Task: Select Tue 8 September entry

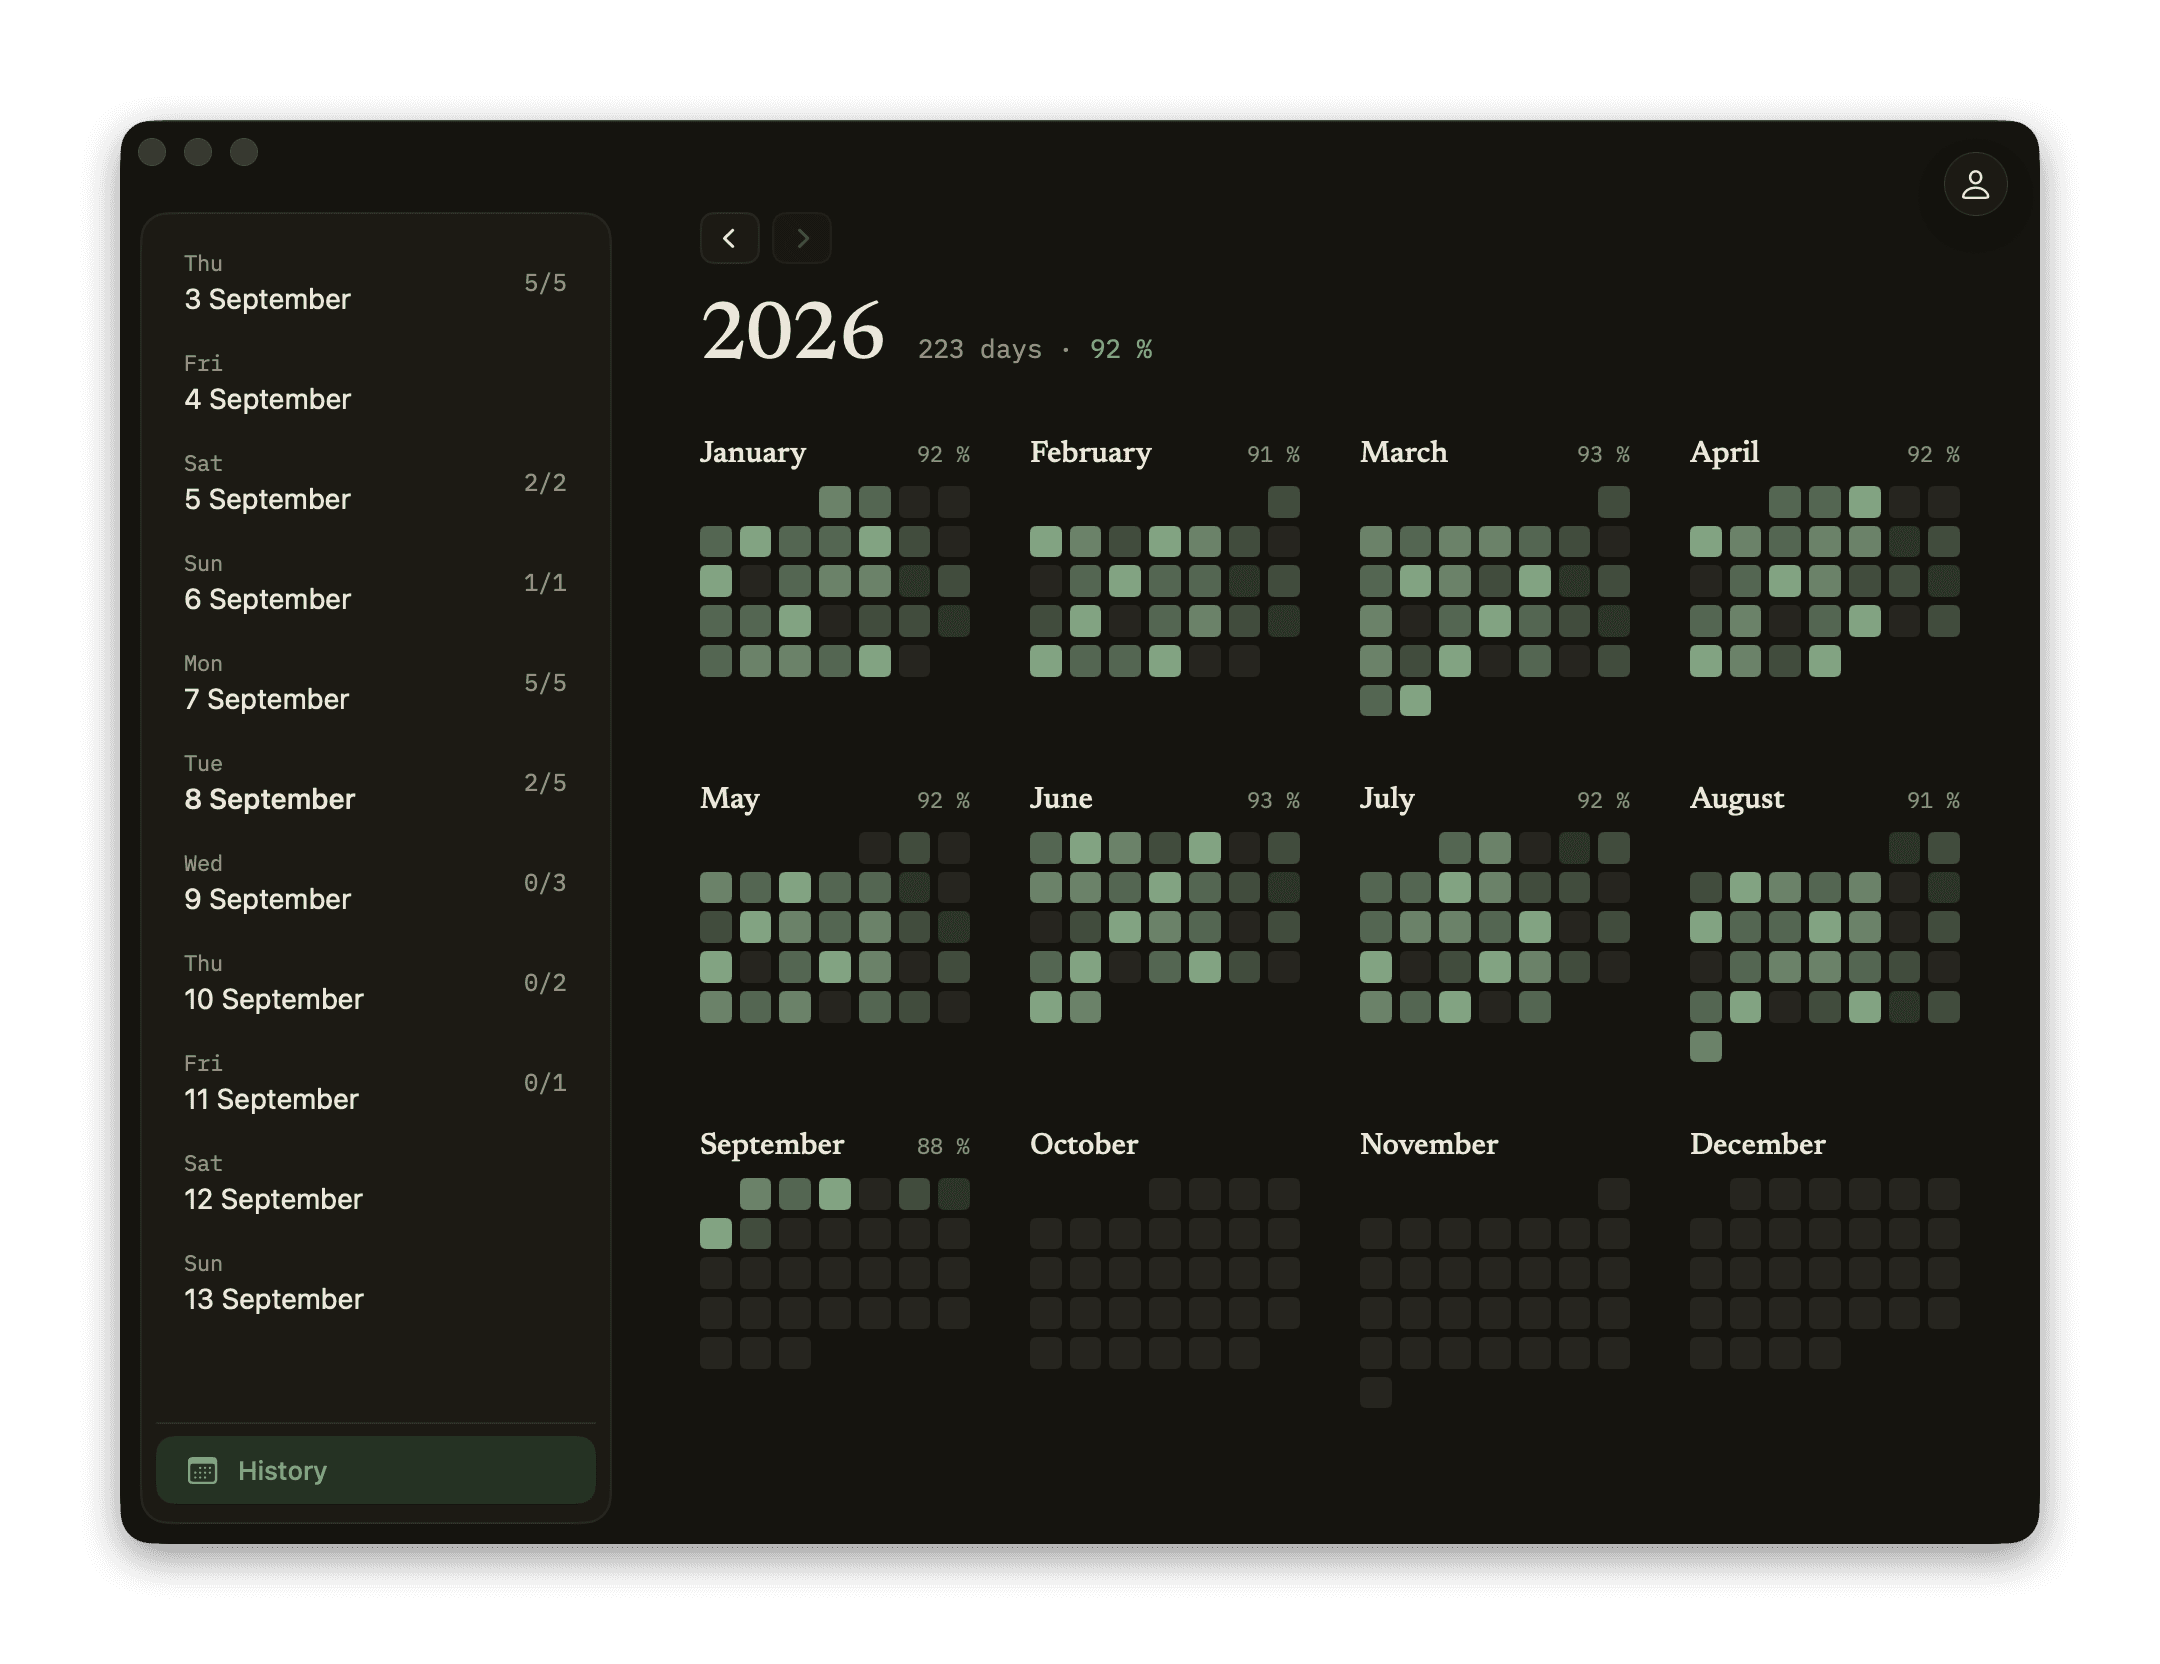Action: coord(376,784)
